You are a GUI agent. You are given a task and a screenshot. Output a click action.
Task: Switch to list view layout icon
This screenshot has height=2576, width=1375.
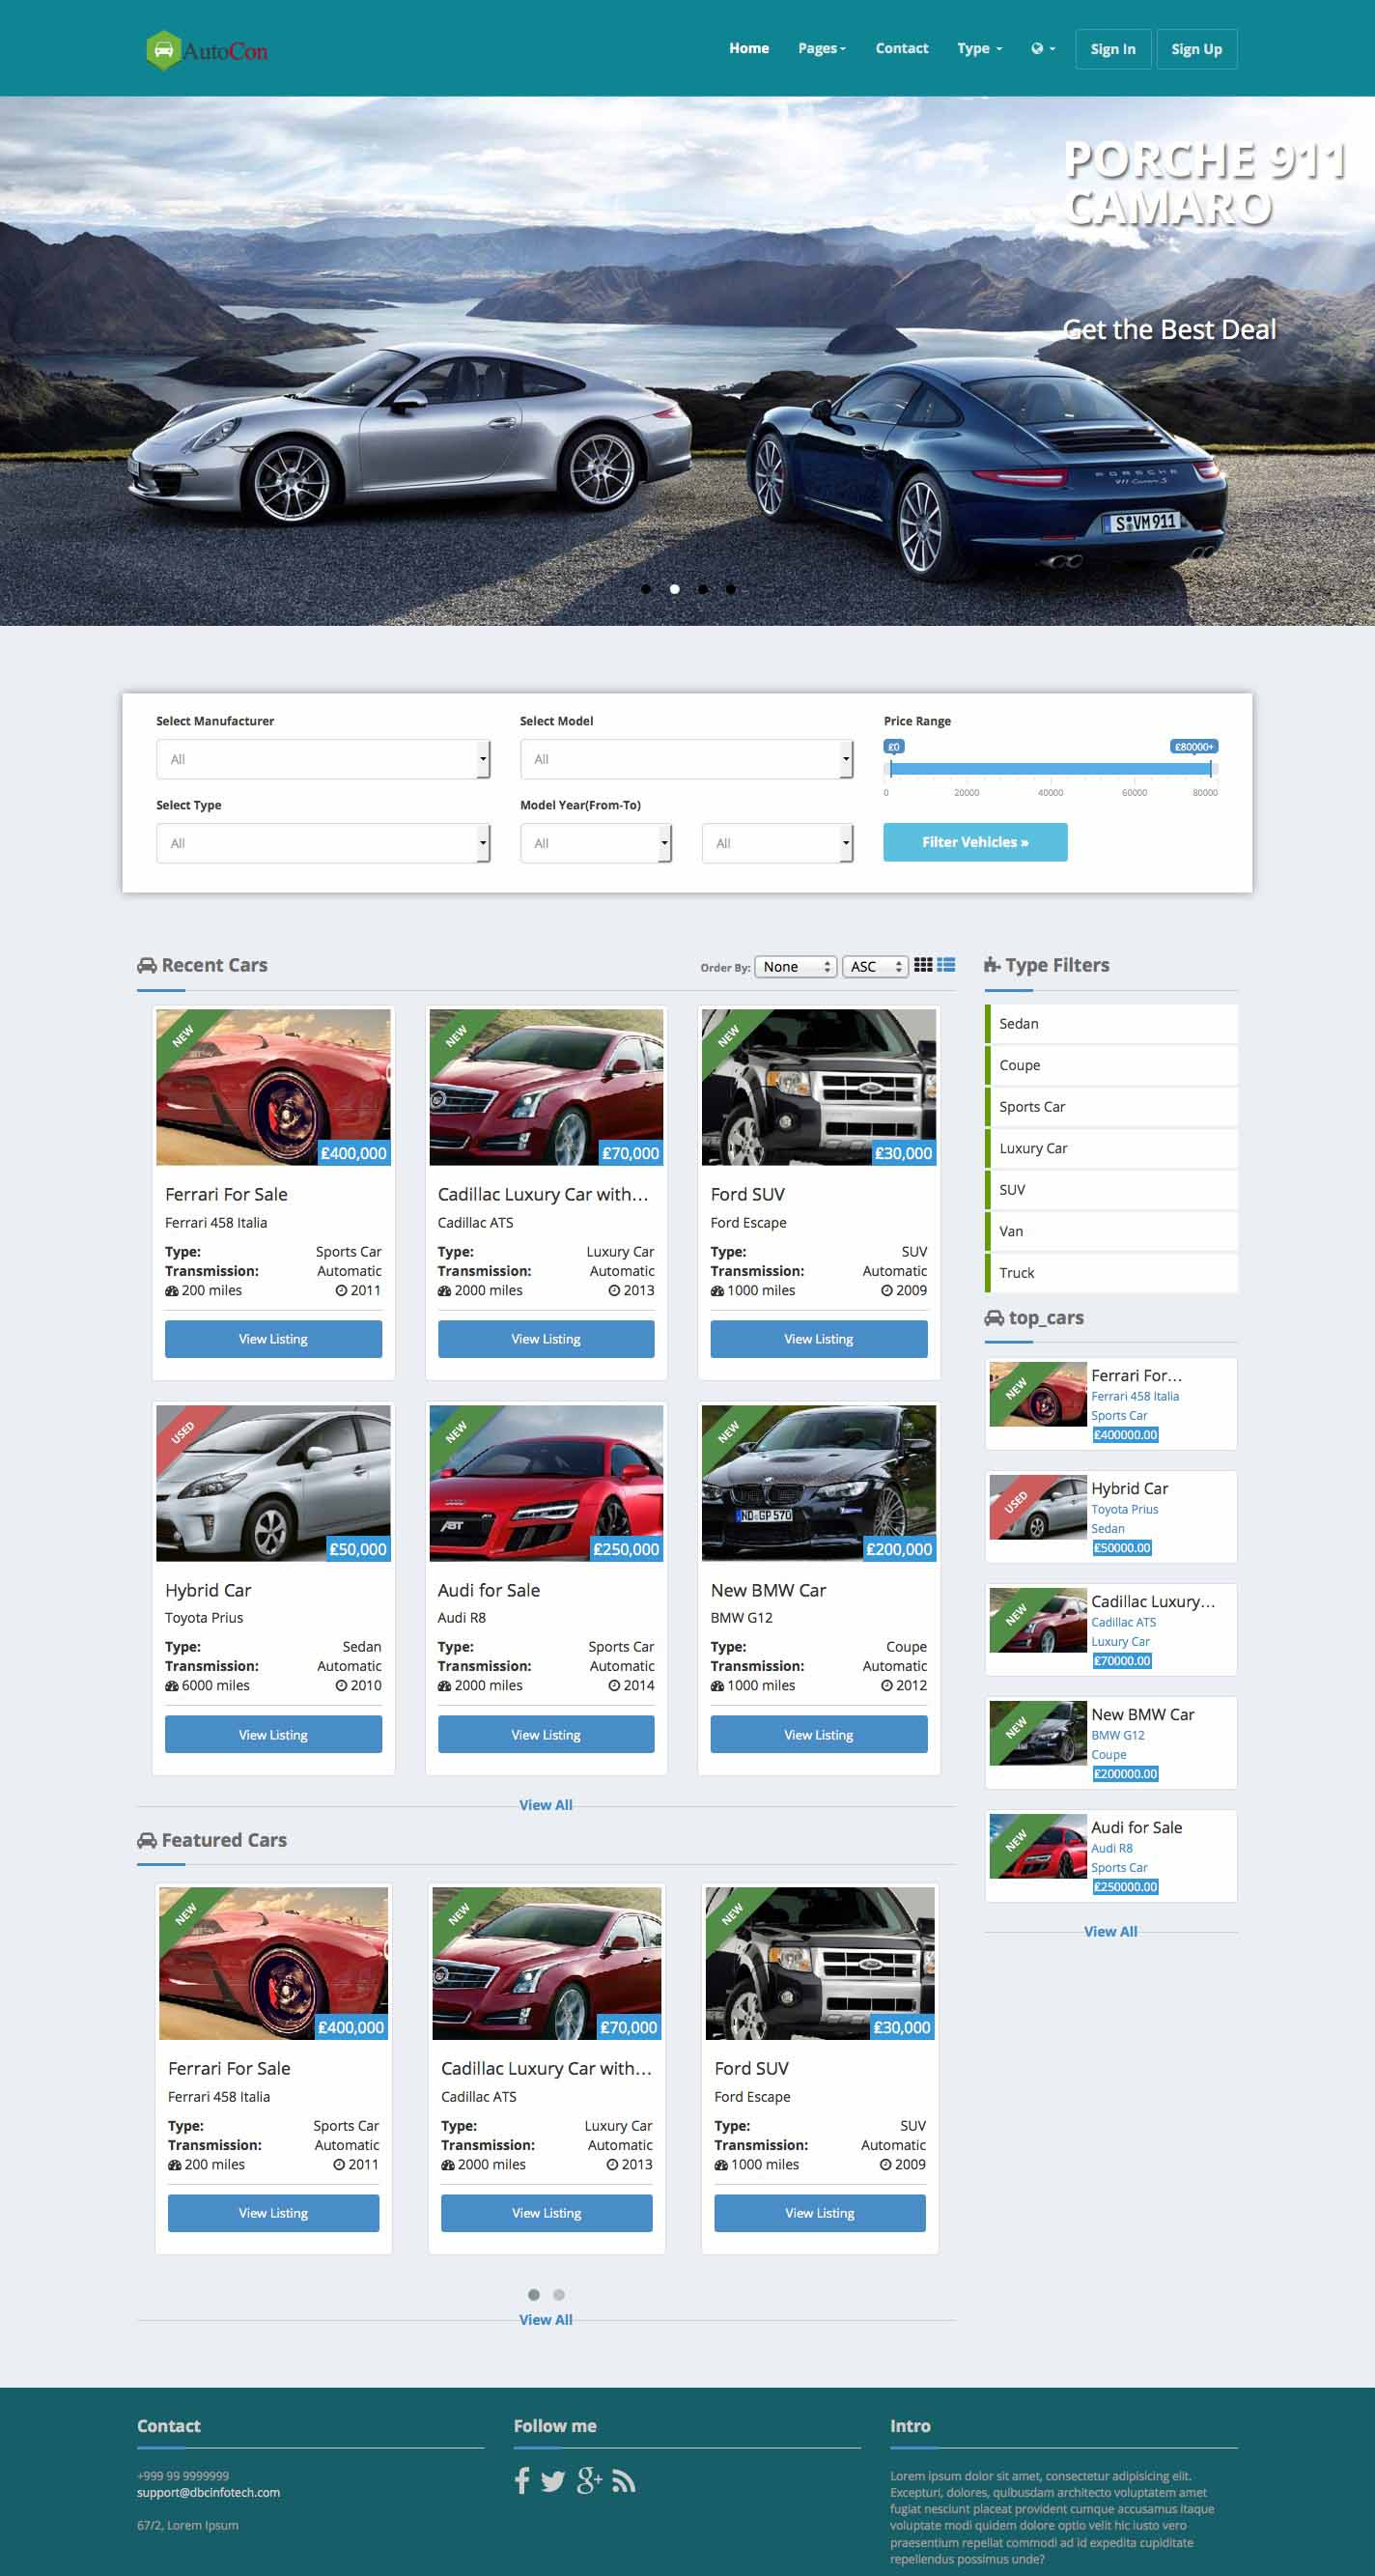tap(946, 965)
